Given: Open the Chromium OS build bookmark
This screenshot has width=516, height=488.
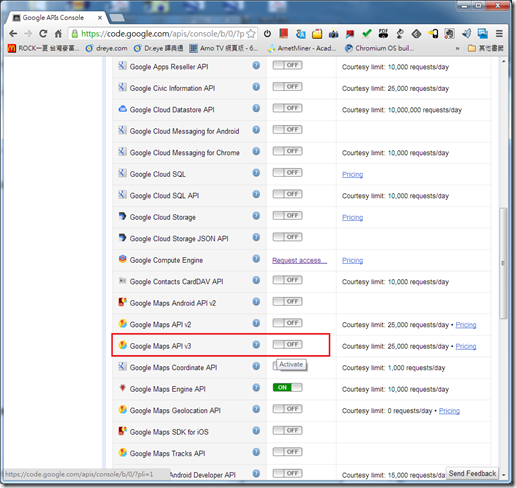Looking at the screenshot, I should tap(379, 49).
